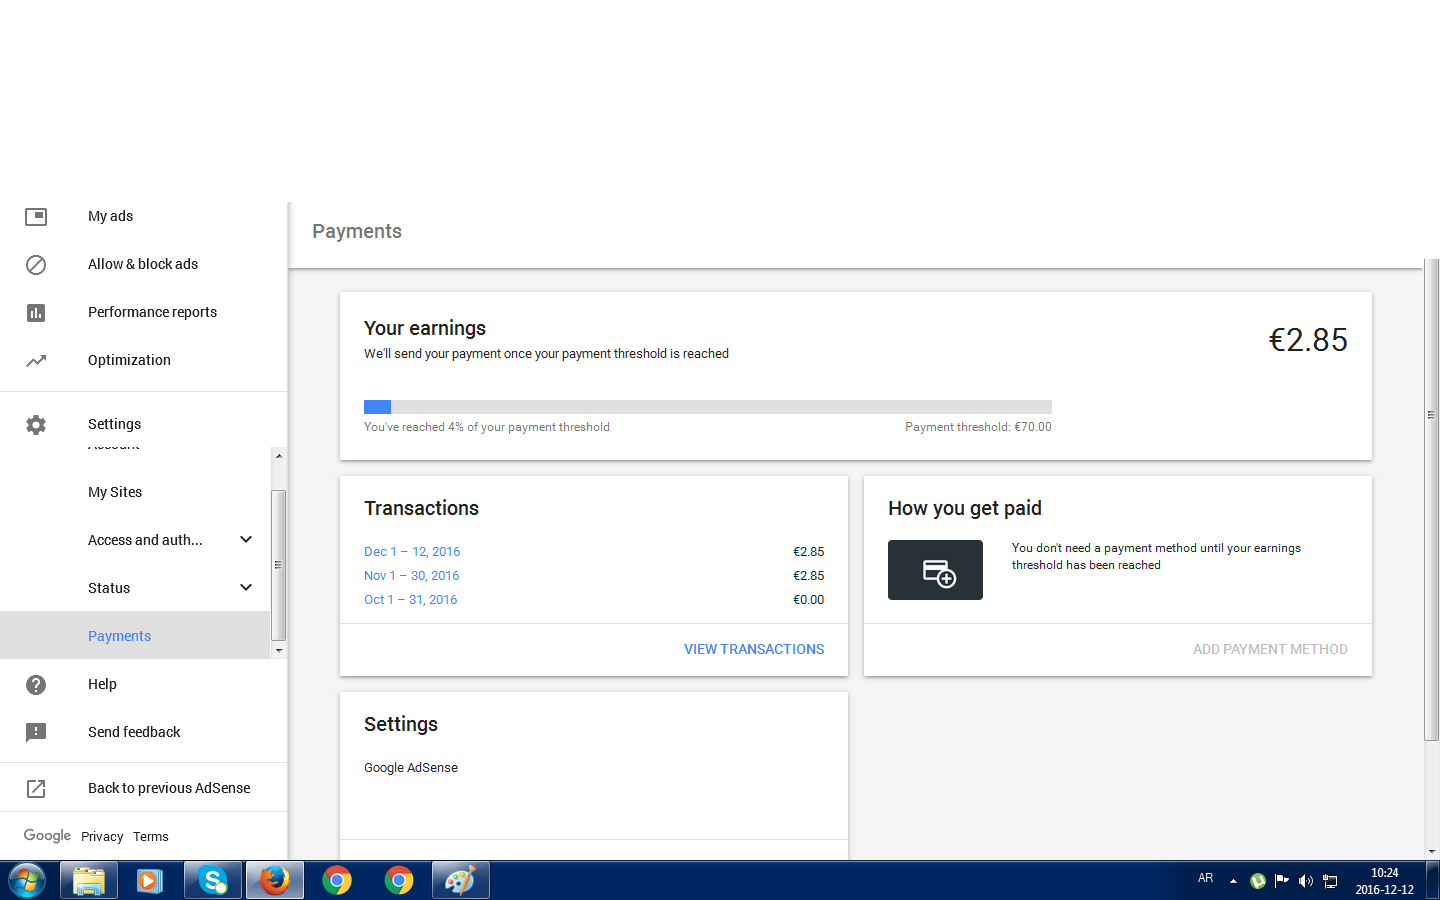Click the Allow & block ads circle icon
1440x900 pixels.
click(36, 264)
